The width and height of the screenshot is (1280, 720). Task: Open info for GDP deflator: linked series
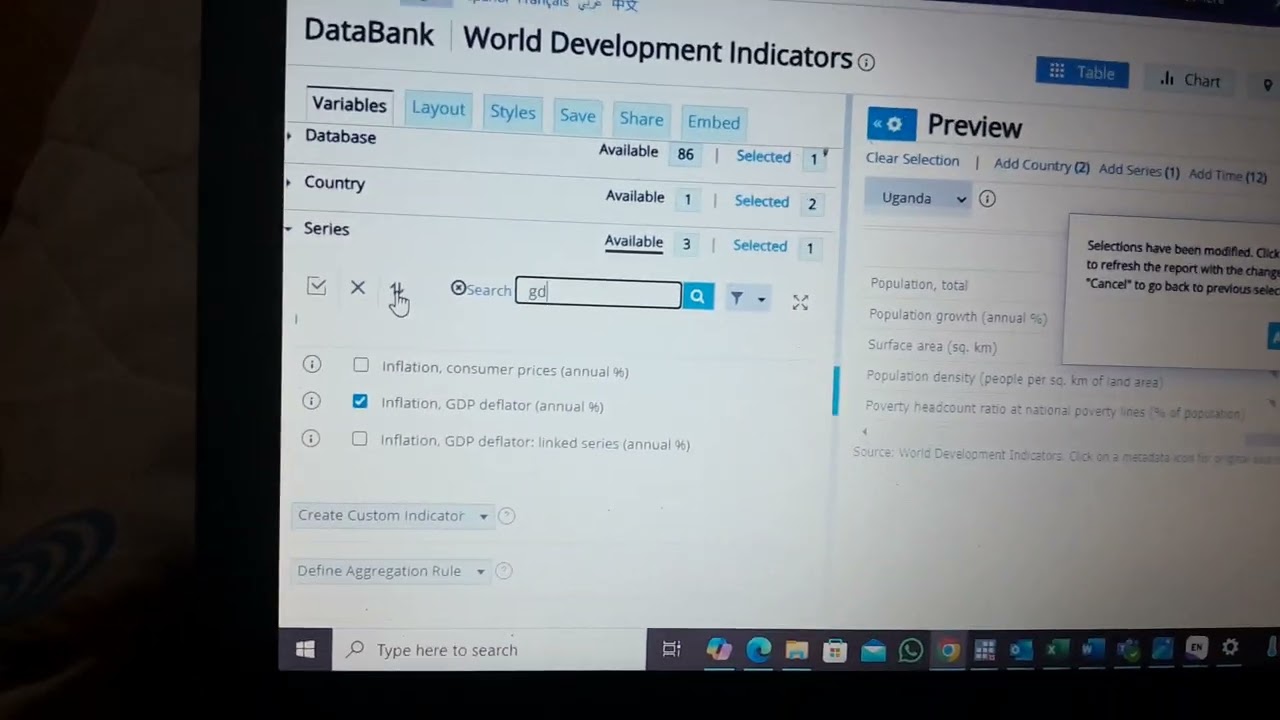[x=311, y=438]
